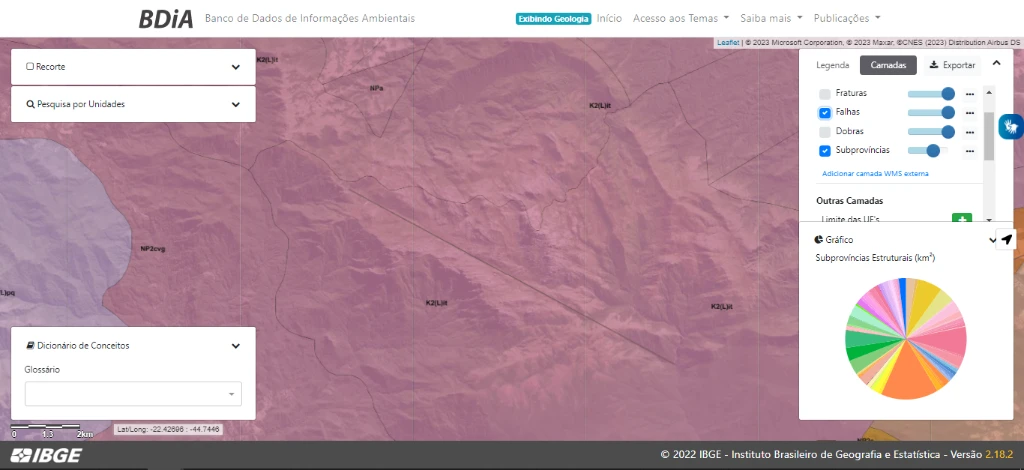Click the Exportar button
Image resolution: width=1024 pixels, height=470 pixels.
pyautogui.click(x=952, y=65)
